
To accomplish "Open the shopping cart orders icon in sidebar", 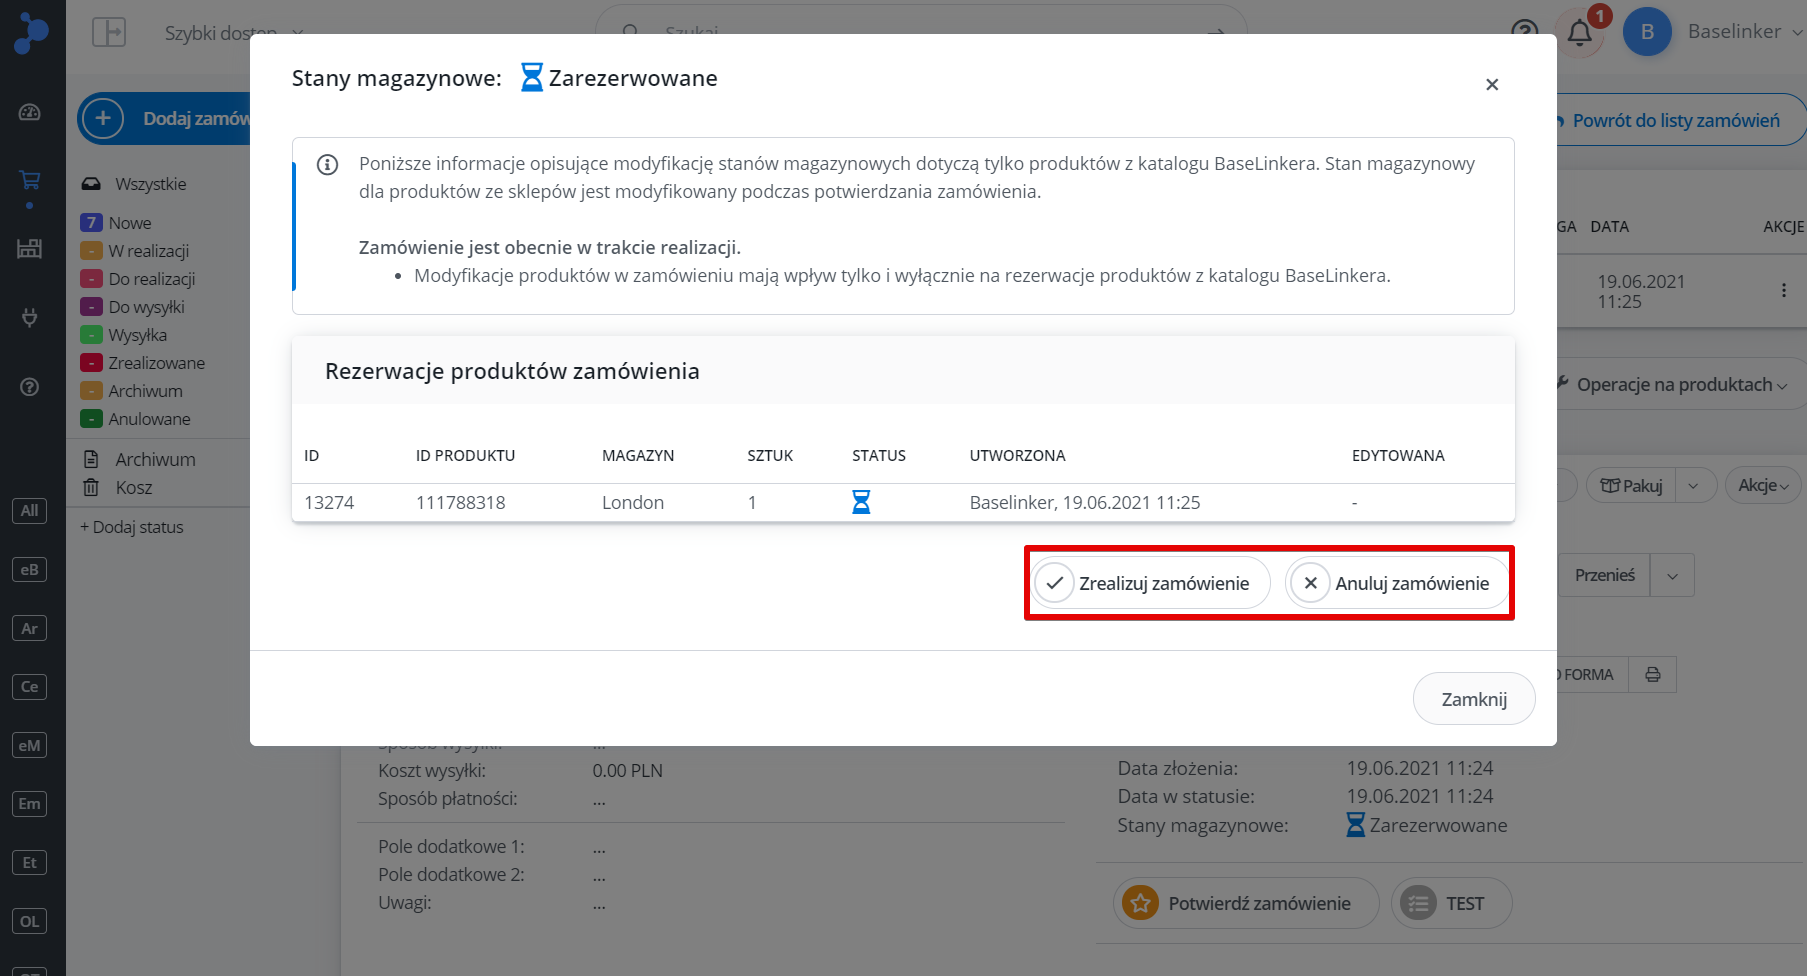I will 30,181.
